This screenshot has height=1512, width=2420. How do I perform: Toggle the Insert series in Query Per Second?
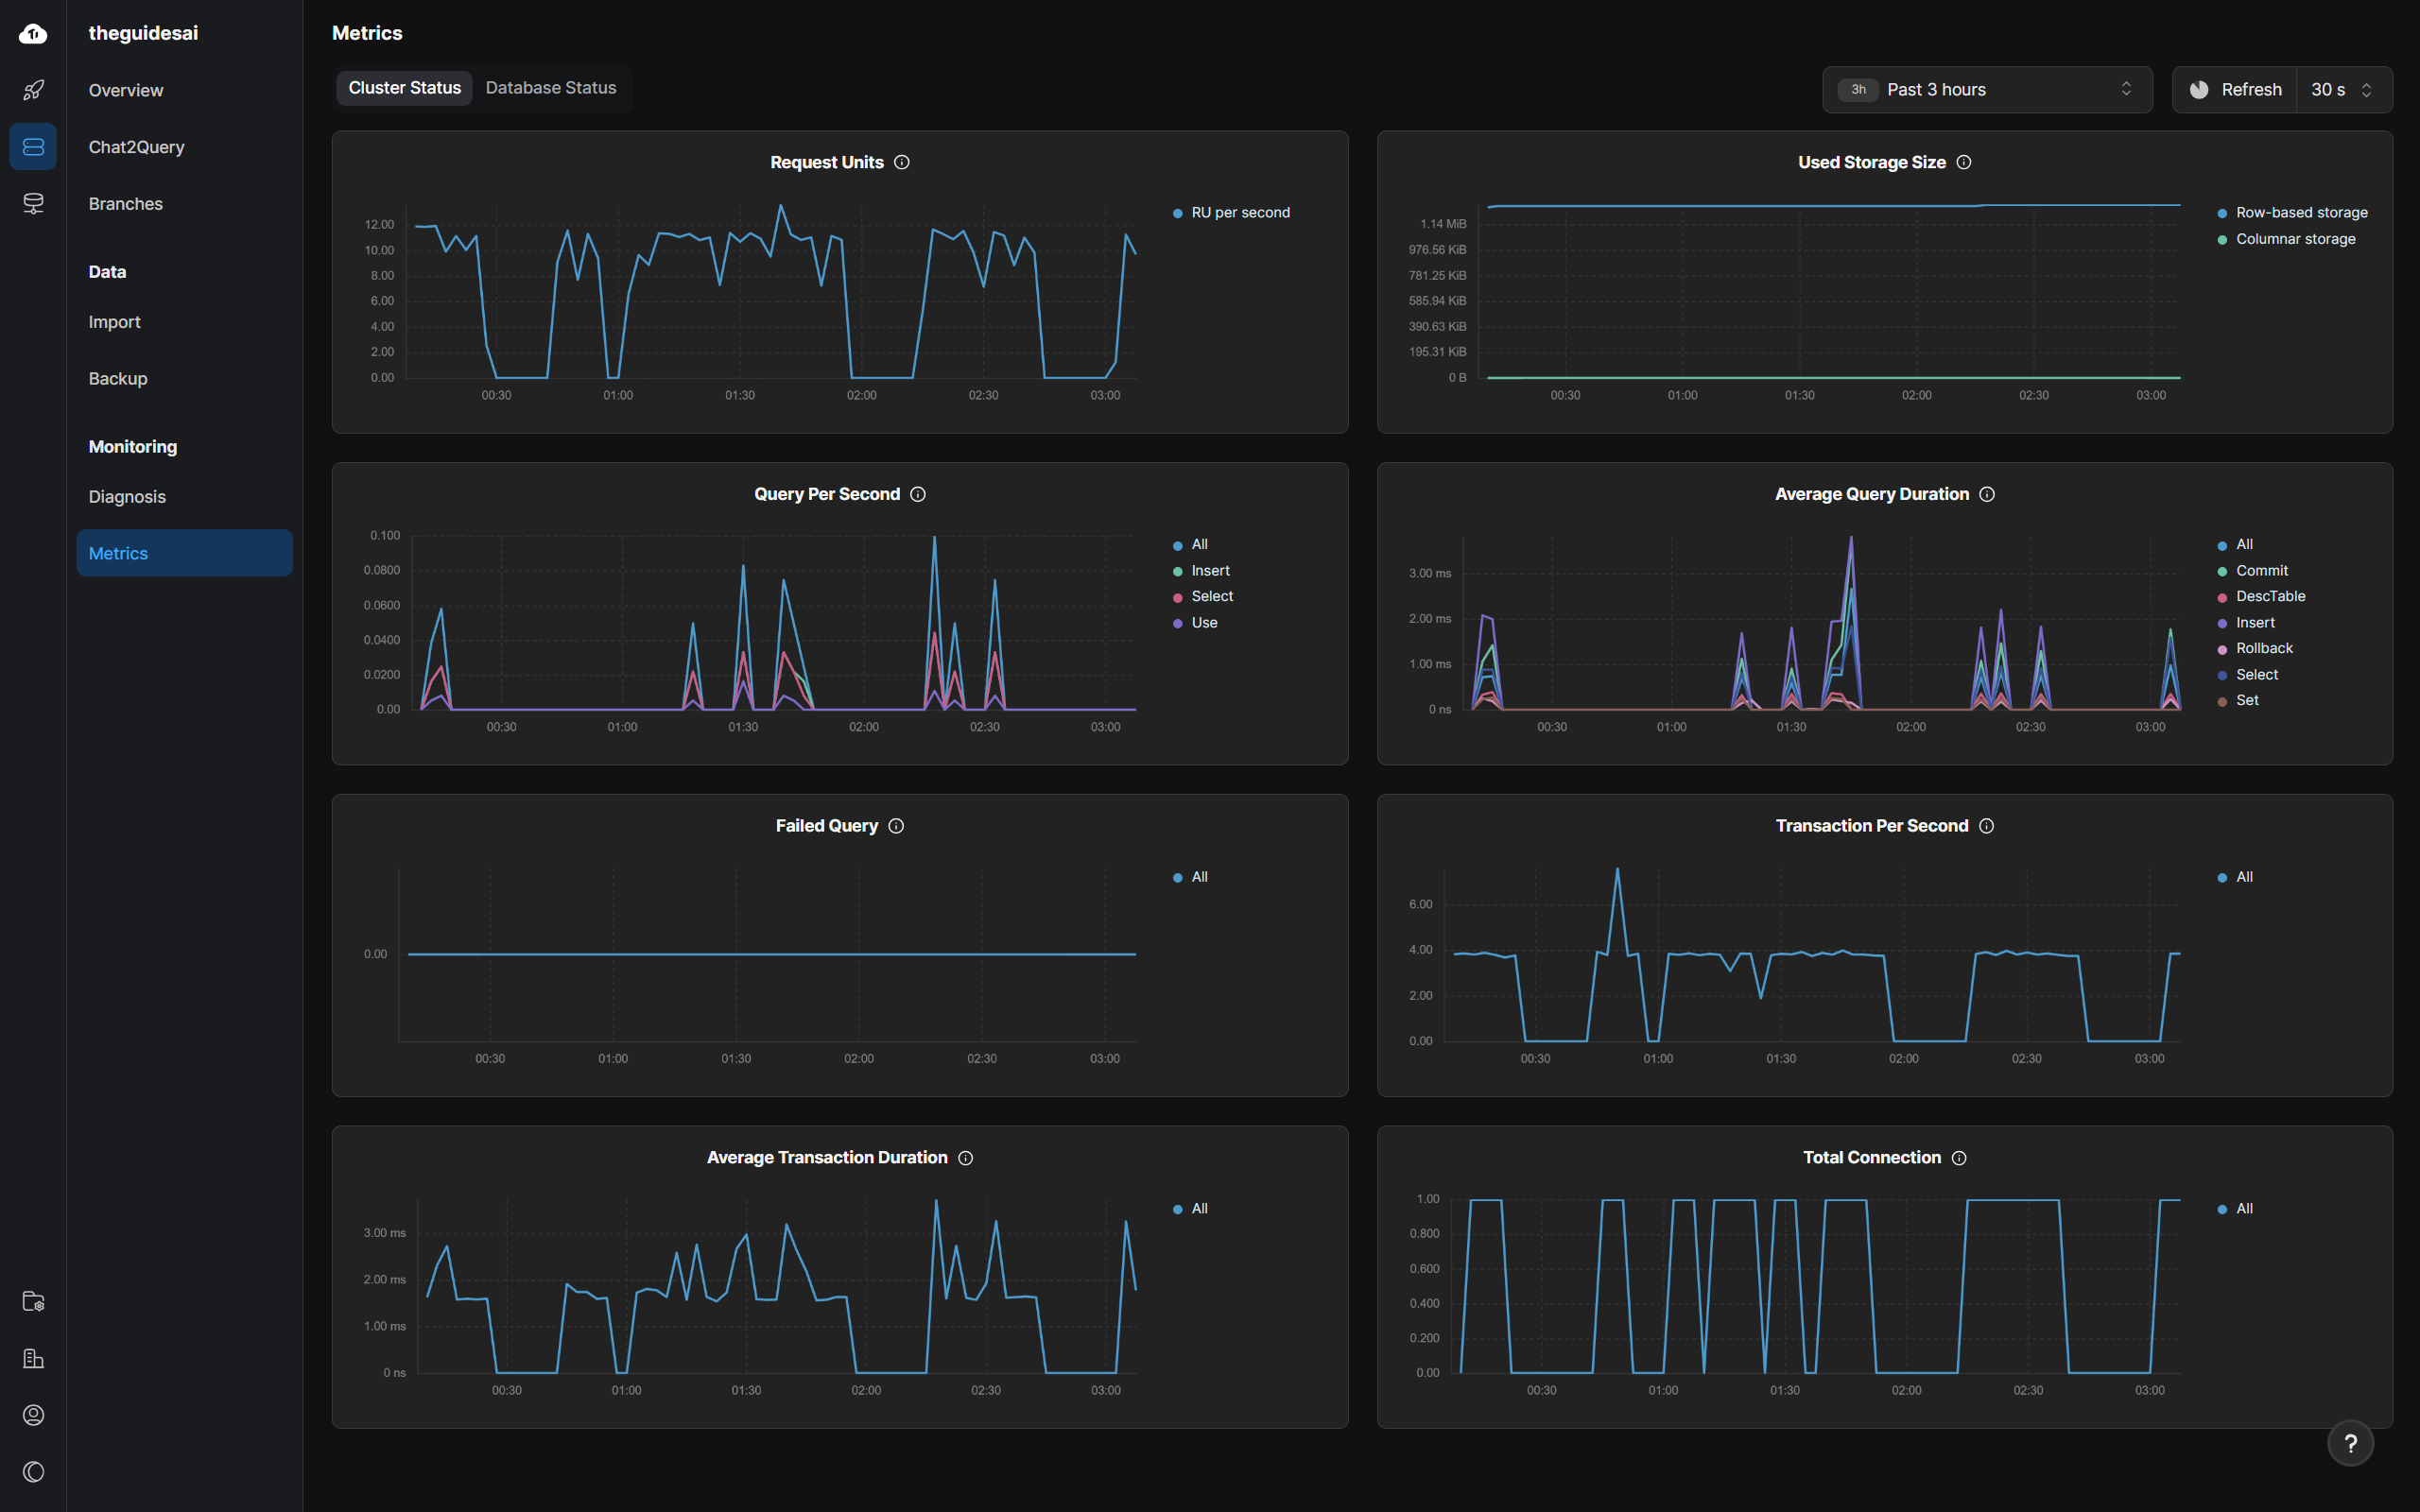pos(1209,570)
